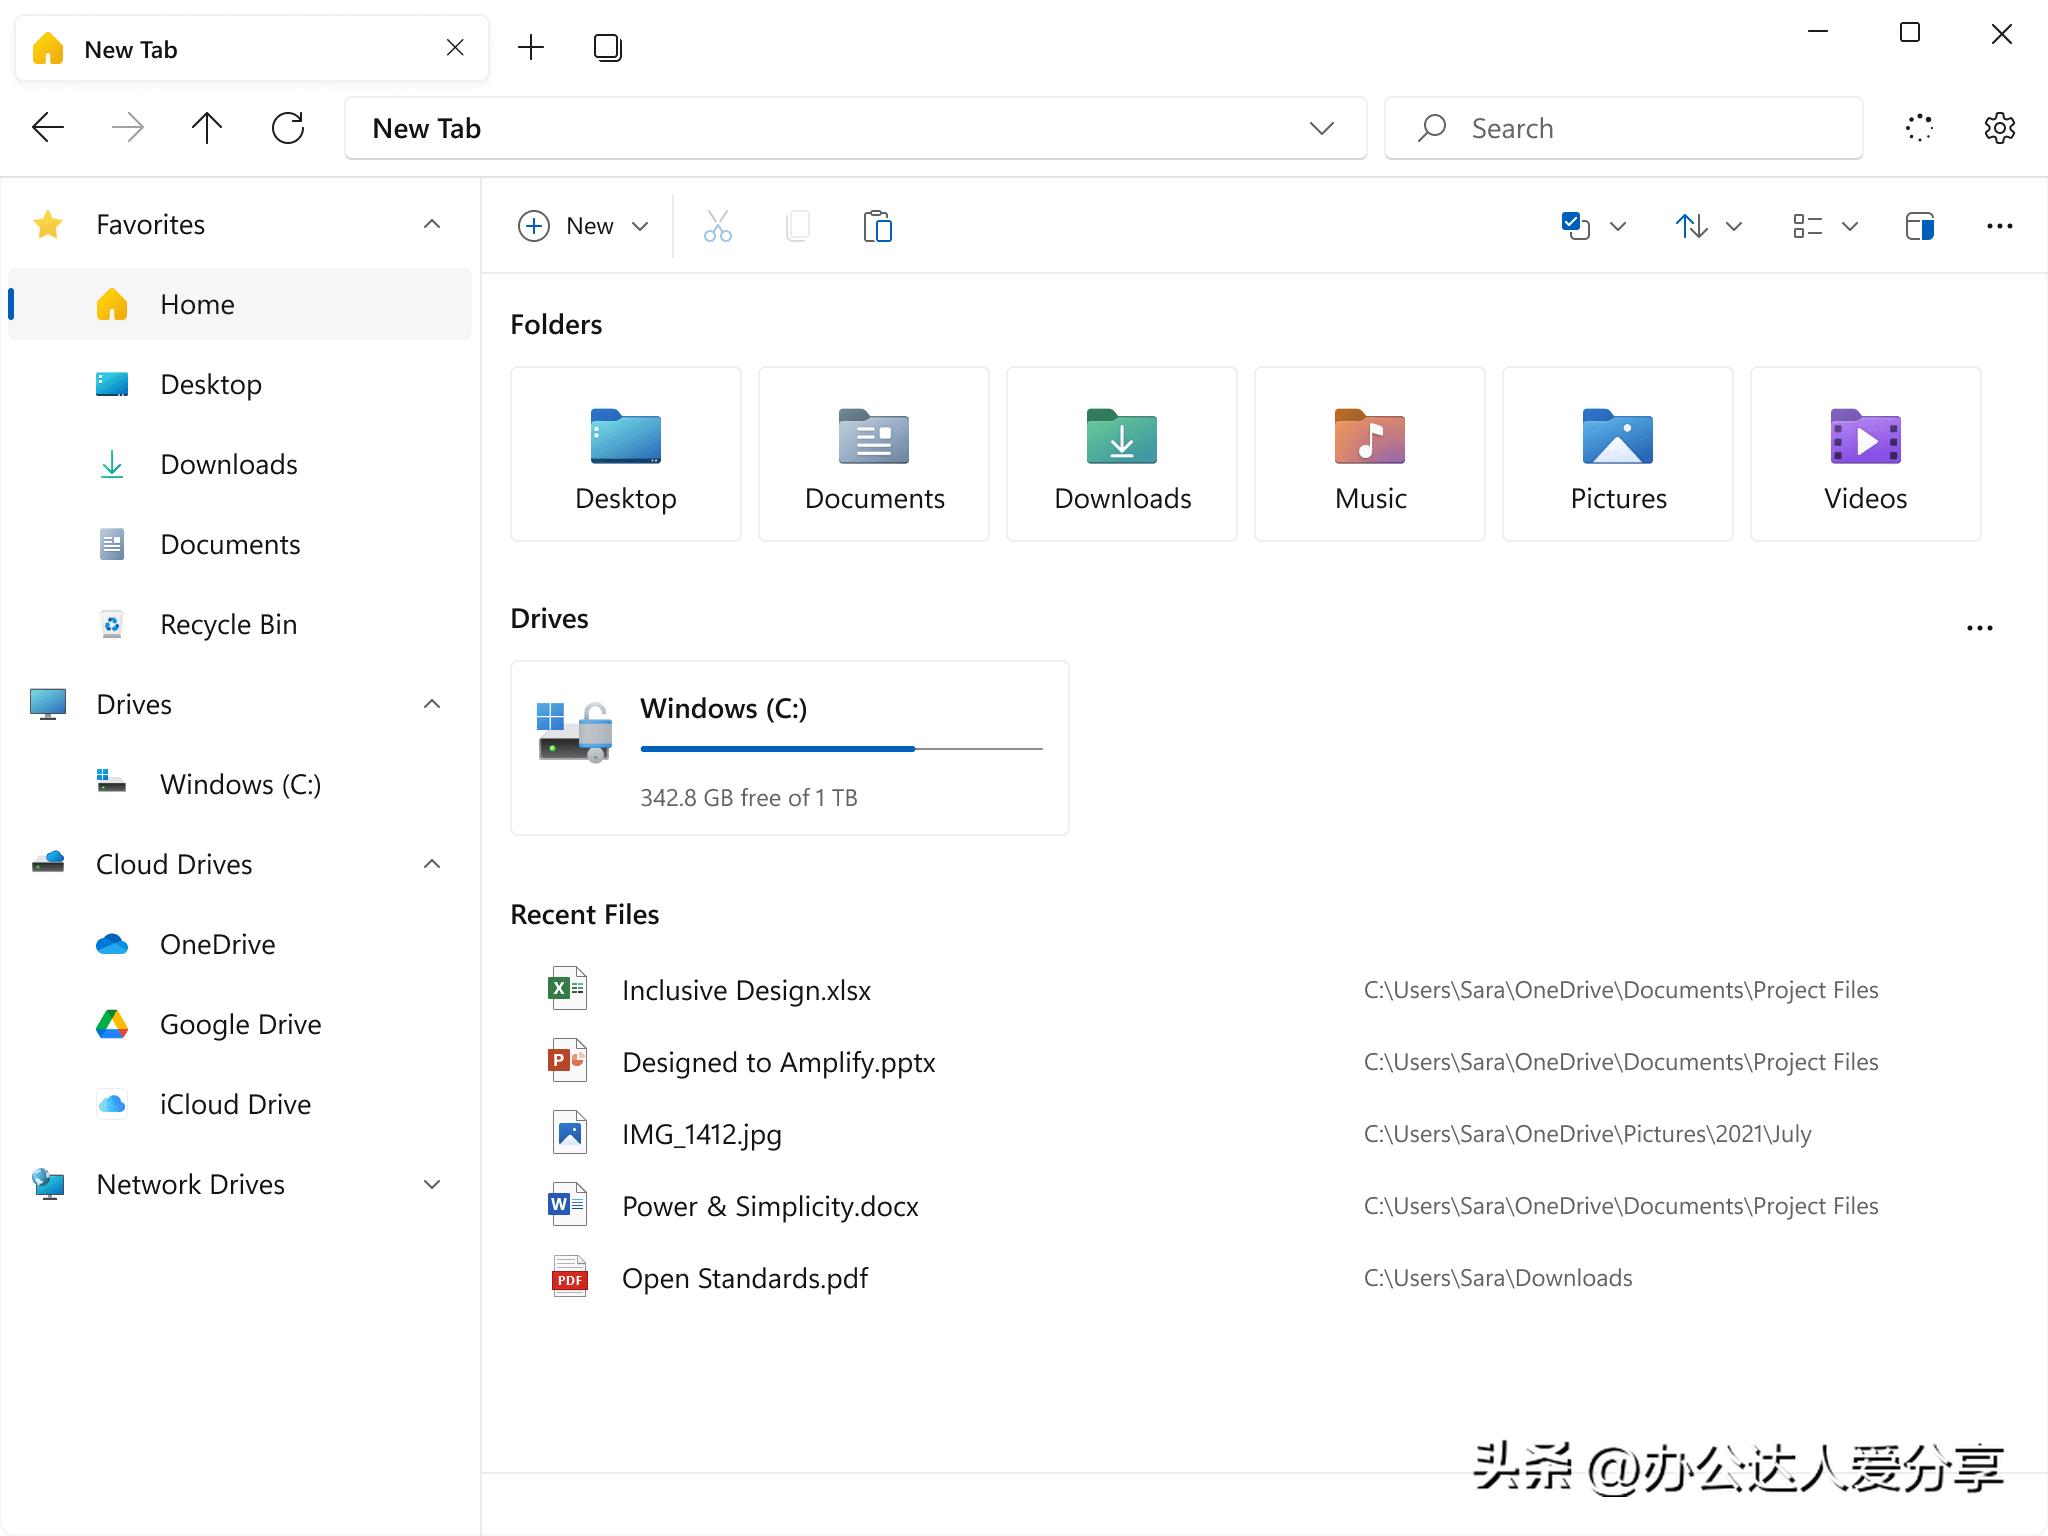Toggle the Favorites section collapsed state
2048x1536 pixels.
point(431,224)
